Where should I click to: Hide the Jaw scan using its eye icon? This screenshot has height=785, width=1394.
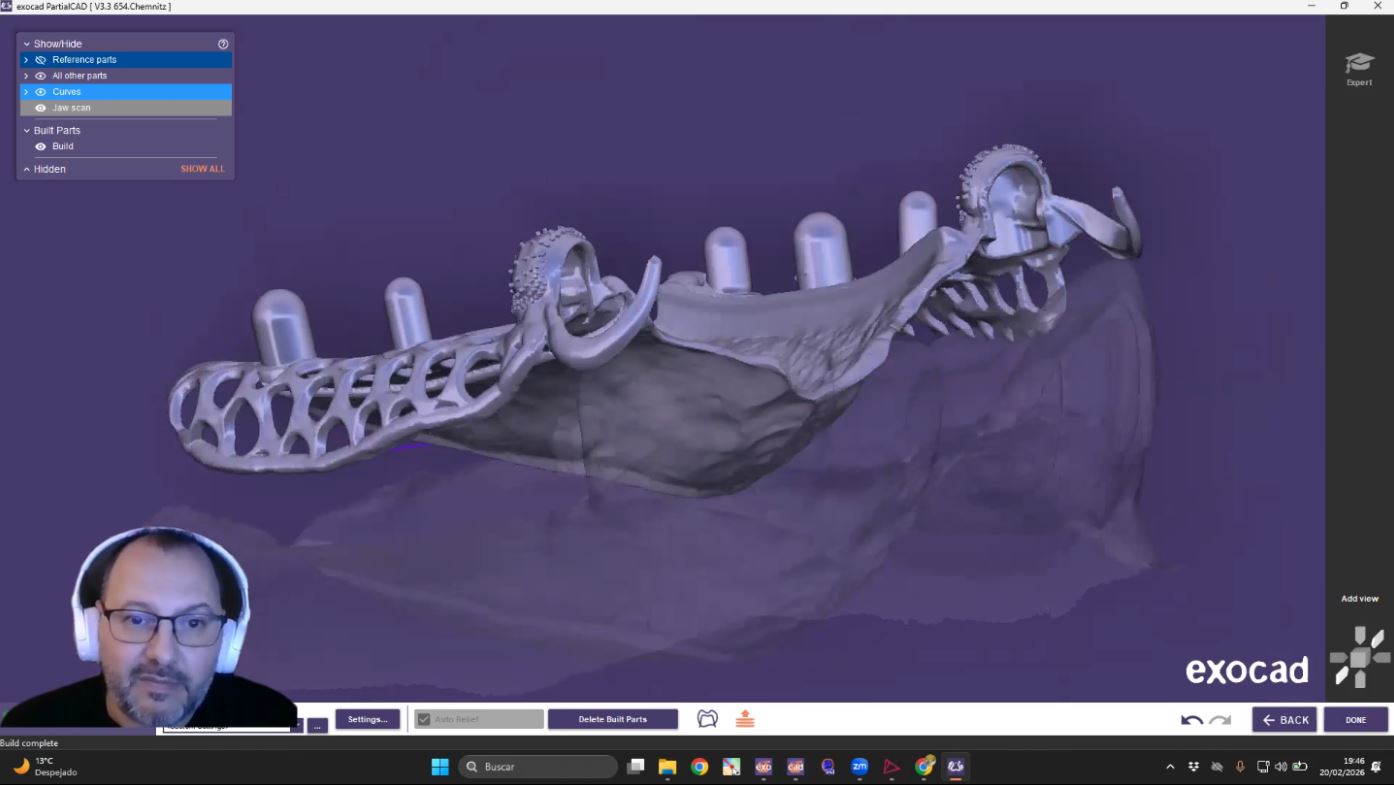pyautogui.click(x=41, y=108)
